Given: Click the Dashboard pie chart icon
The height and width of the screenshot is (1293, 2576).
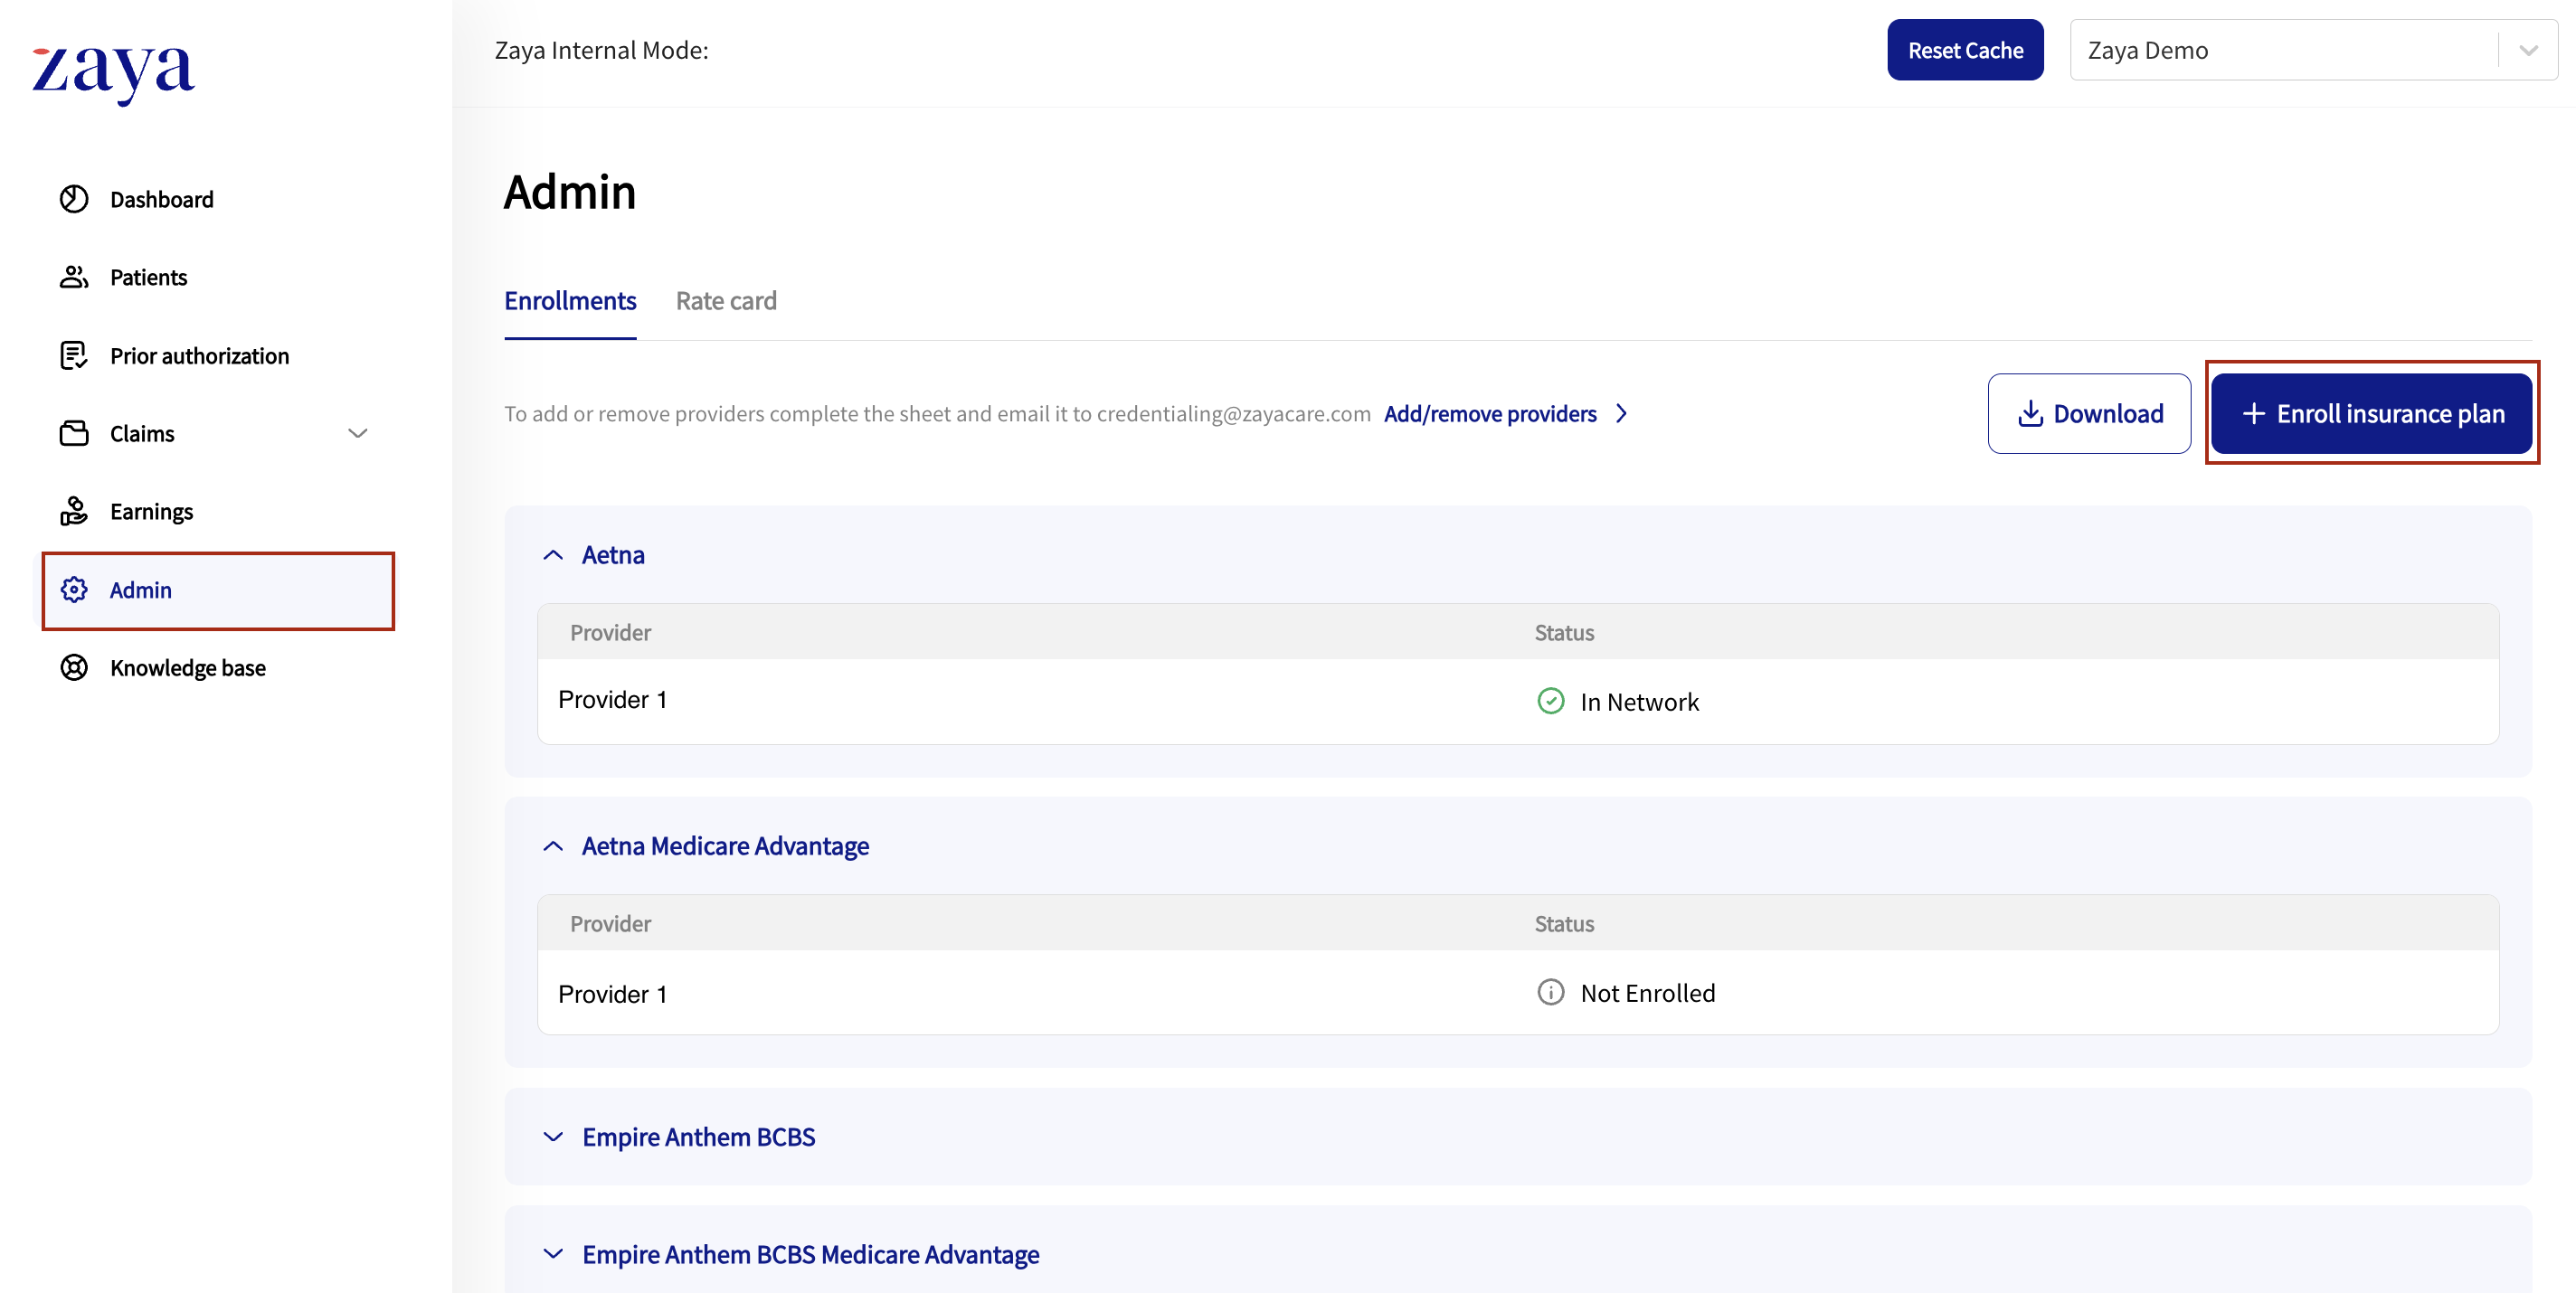Looking at the screenshot, I should point(74,199).
